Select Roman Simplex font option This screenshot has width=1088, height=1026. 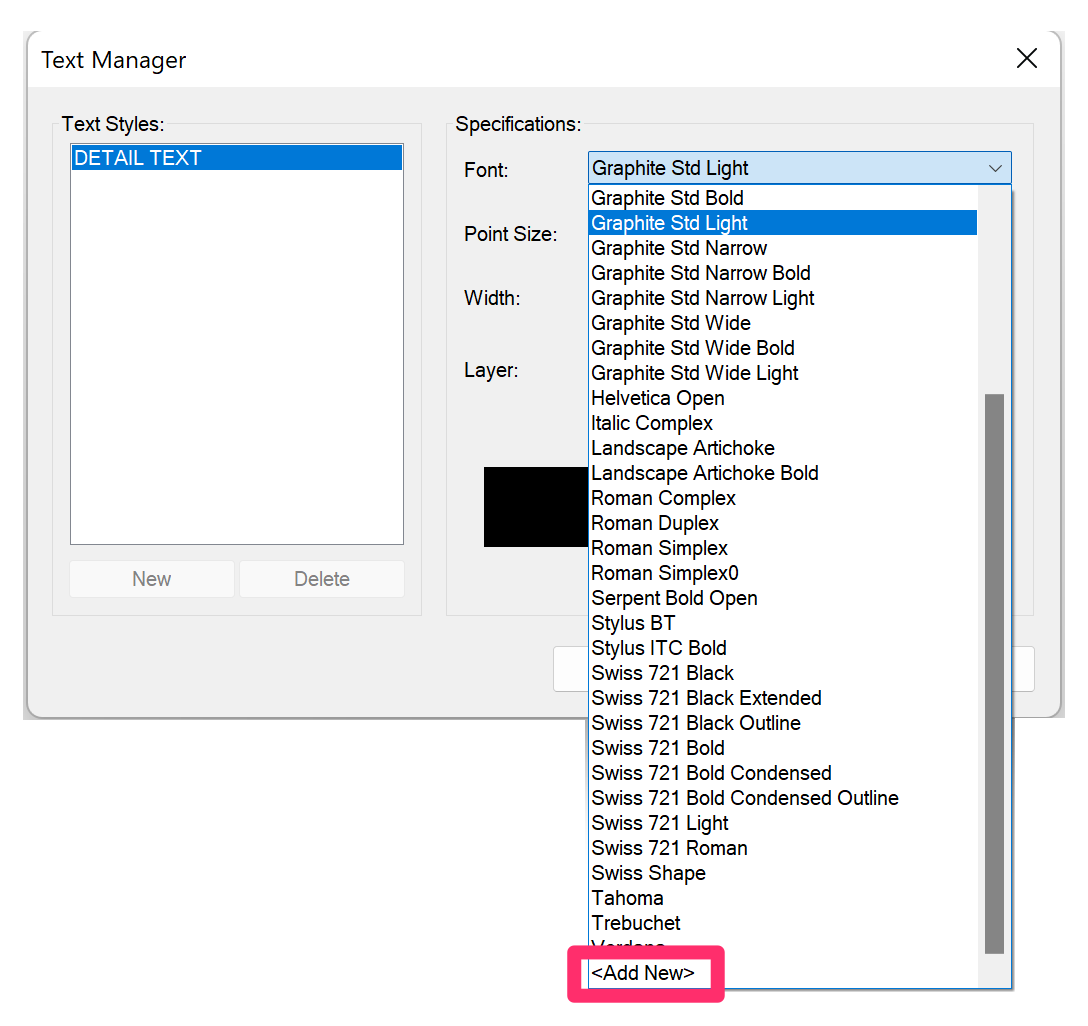point(659,548)
